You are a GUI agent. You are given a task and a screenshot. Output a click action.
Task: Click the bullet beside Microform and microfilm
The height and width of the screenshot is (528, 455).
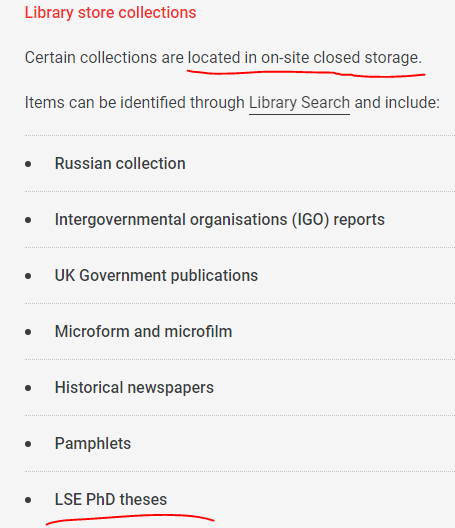click(x=28, y=332)
